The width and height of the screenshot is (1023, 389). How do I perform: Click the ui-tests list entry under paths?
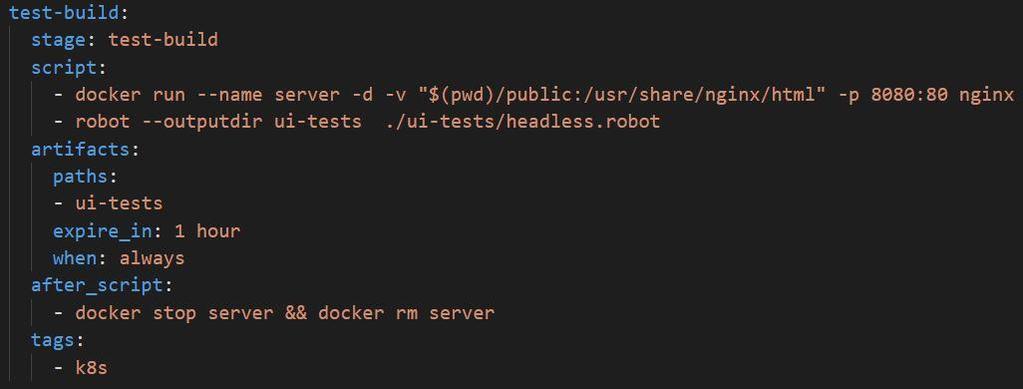point(119,204)
